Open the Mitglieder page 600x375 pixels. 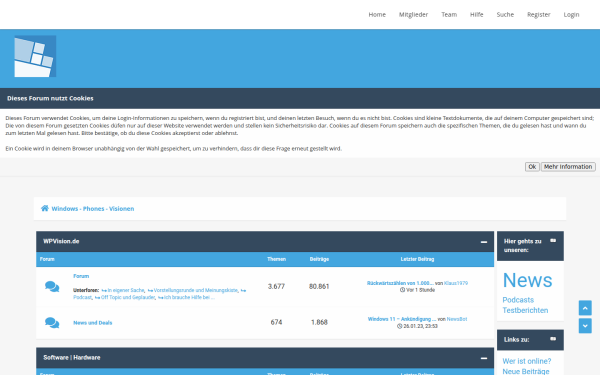(x=413, y=15)
